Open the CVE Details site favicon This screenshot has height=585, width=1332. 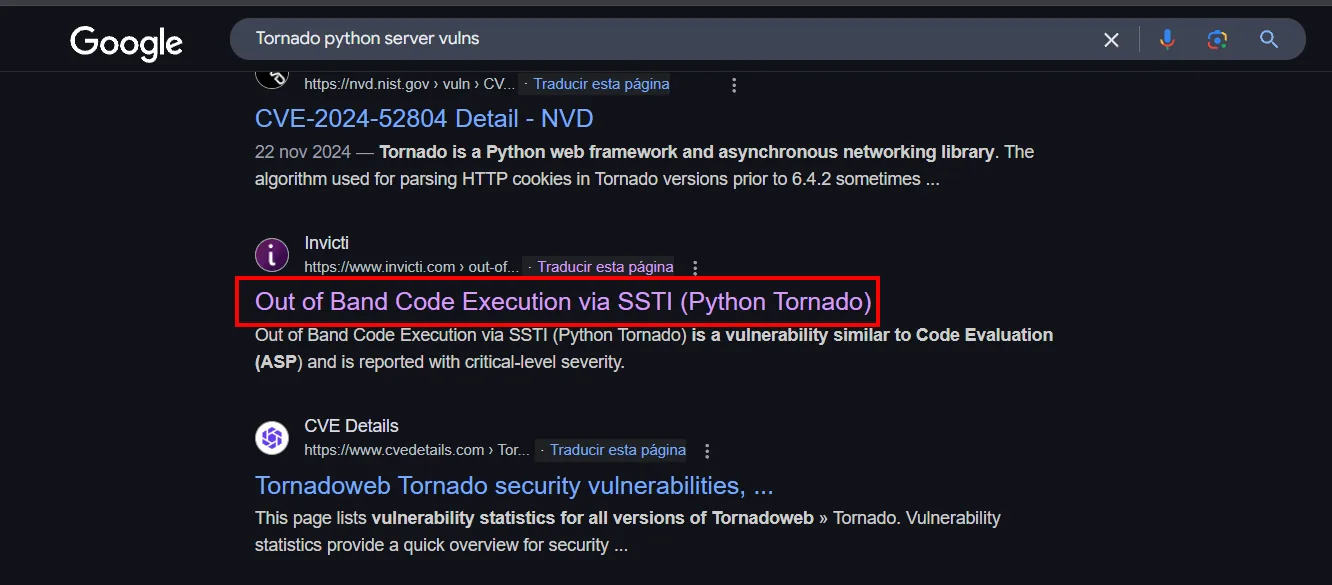pyautogui.click(x=272, y=438)
